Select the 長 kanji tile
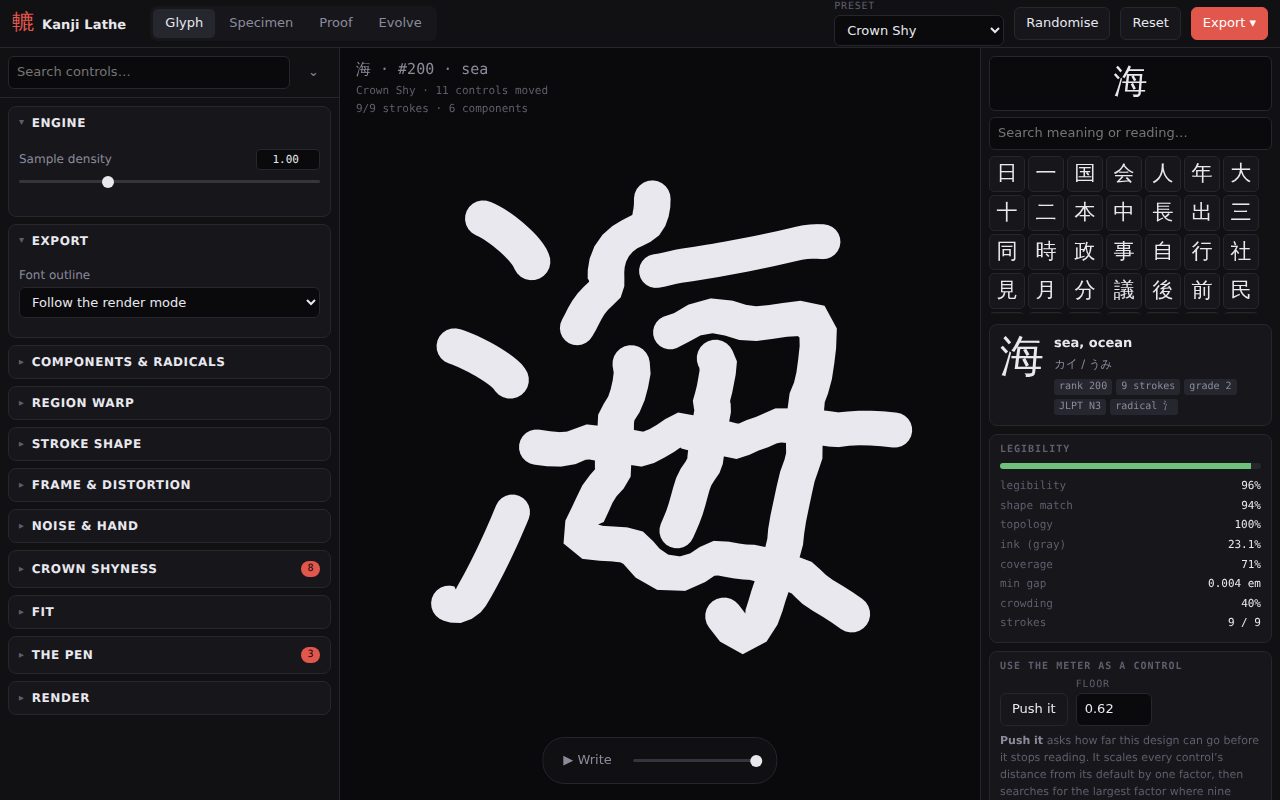 [x=1163, y=212]
